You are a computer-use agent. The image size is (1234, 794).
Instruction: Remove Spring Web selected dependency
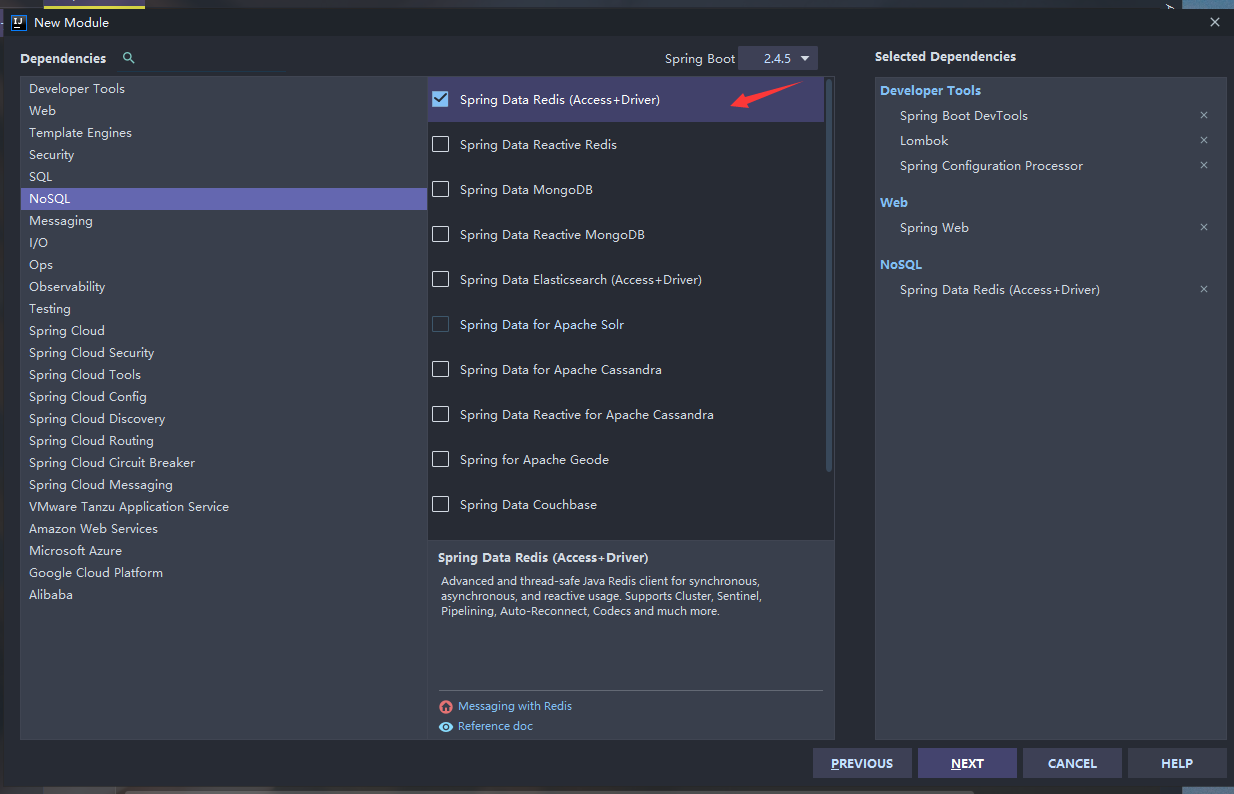pos(1204,227)
